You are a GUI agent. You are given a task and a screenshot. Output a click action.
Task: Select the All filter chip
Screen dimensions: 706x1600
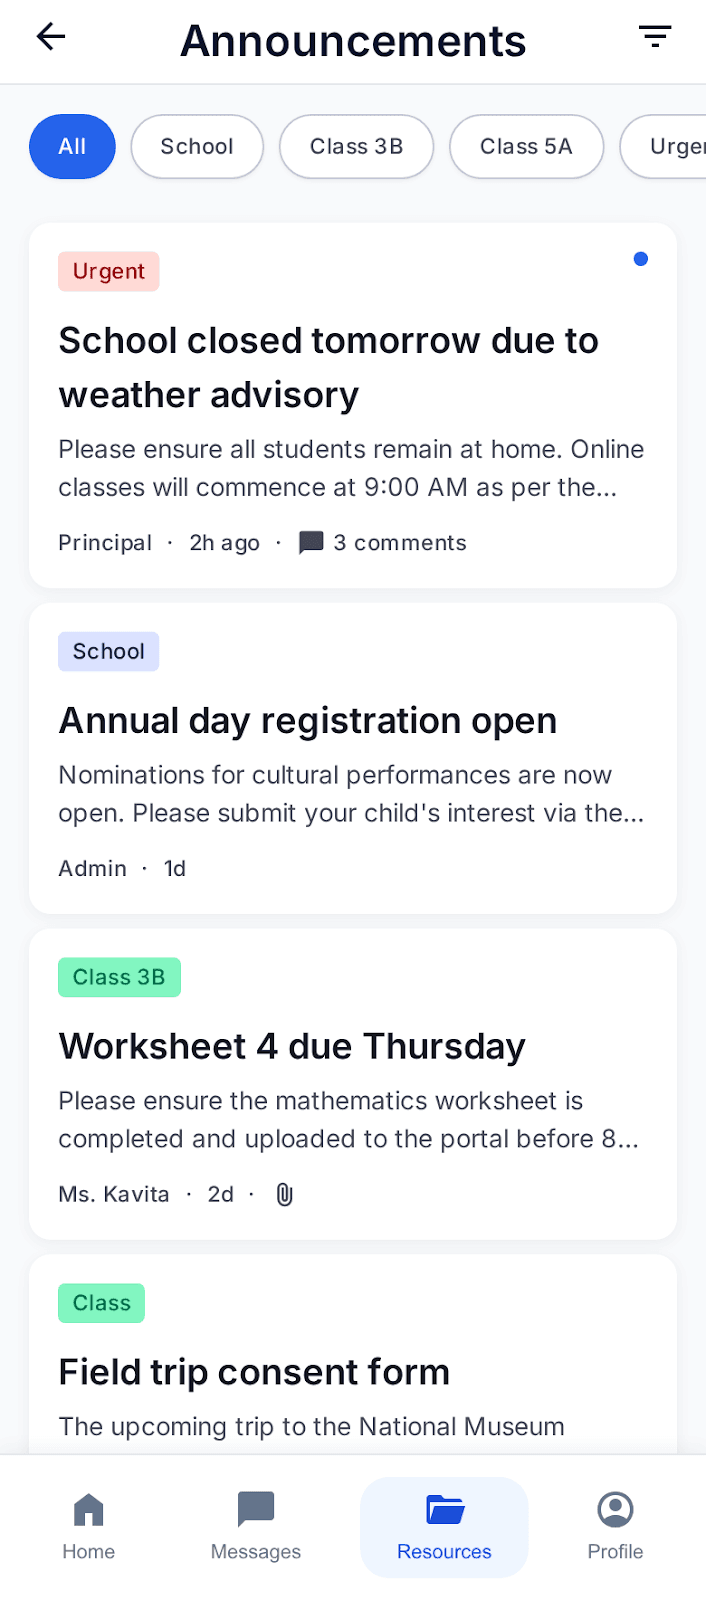pos(72,147)
